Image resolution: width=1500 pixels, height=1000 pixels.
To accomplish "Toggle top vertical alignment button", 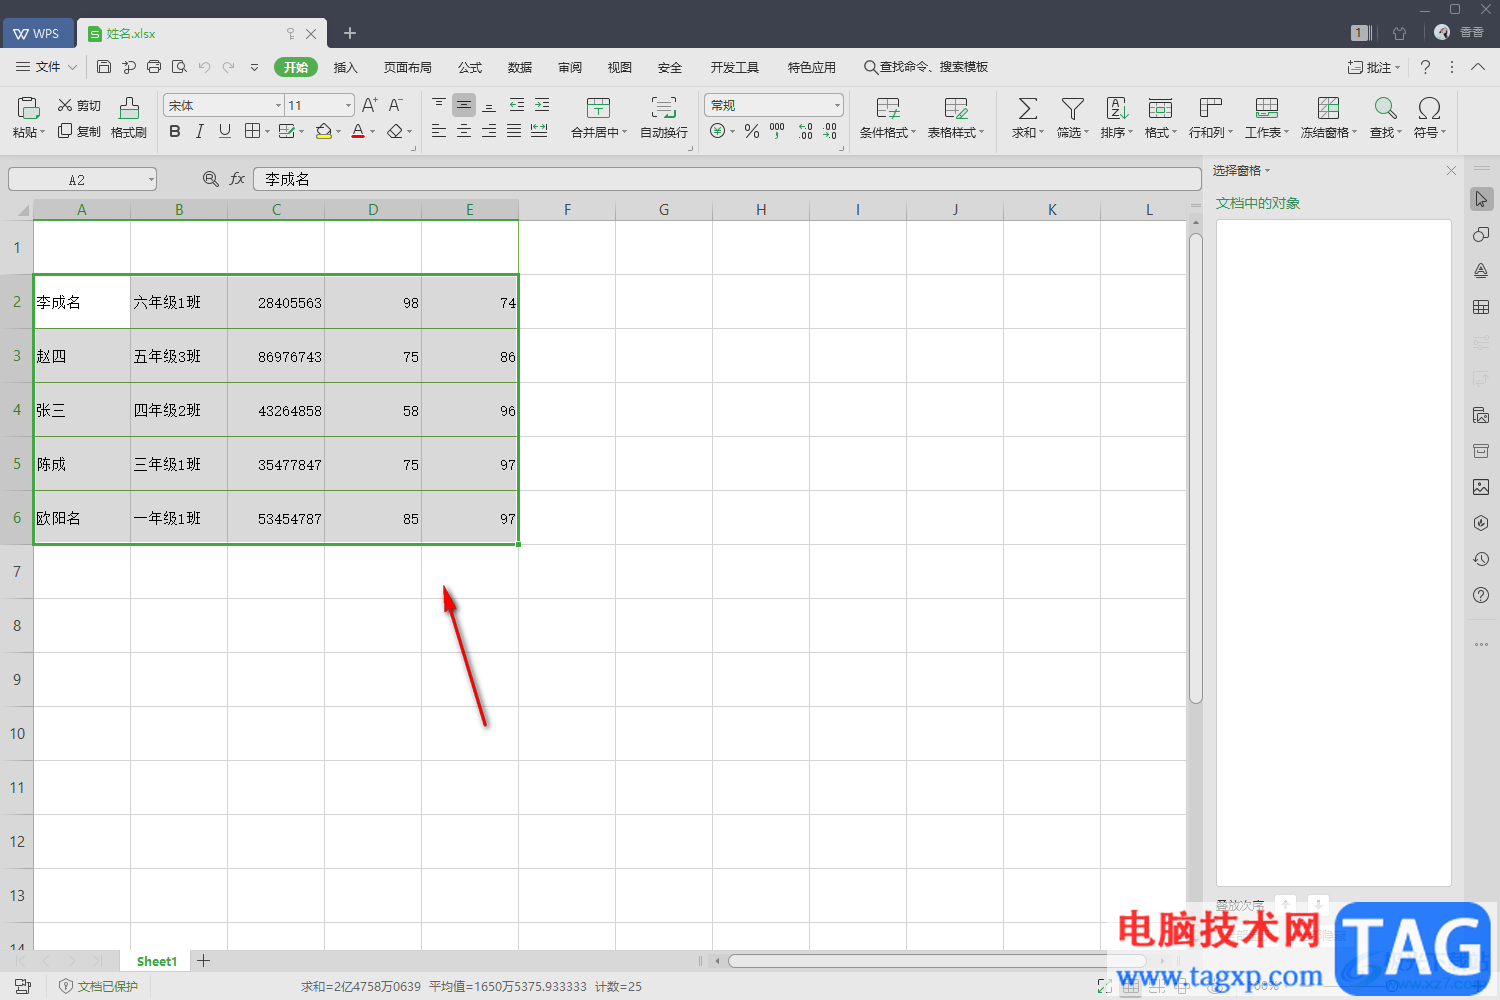I will coord(439,105).
